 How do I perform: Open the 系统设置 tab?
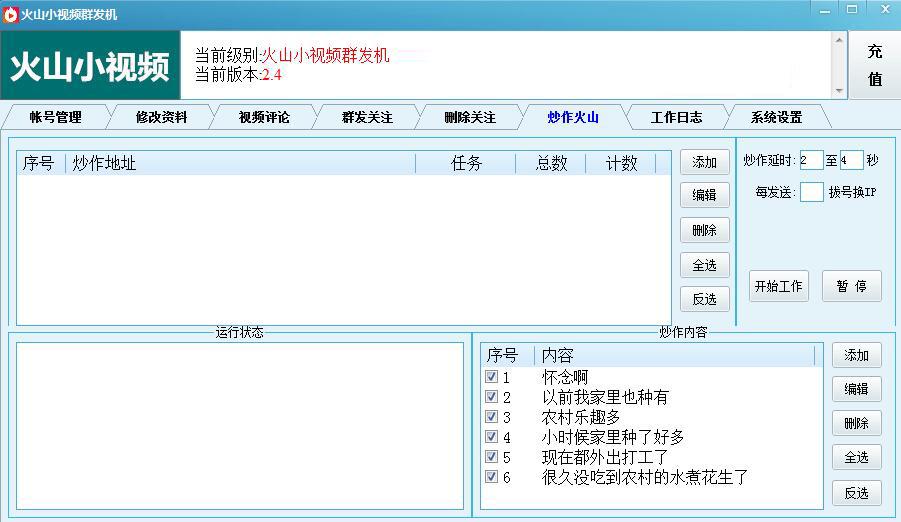coord(776,117)
